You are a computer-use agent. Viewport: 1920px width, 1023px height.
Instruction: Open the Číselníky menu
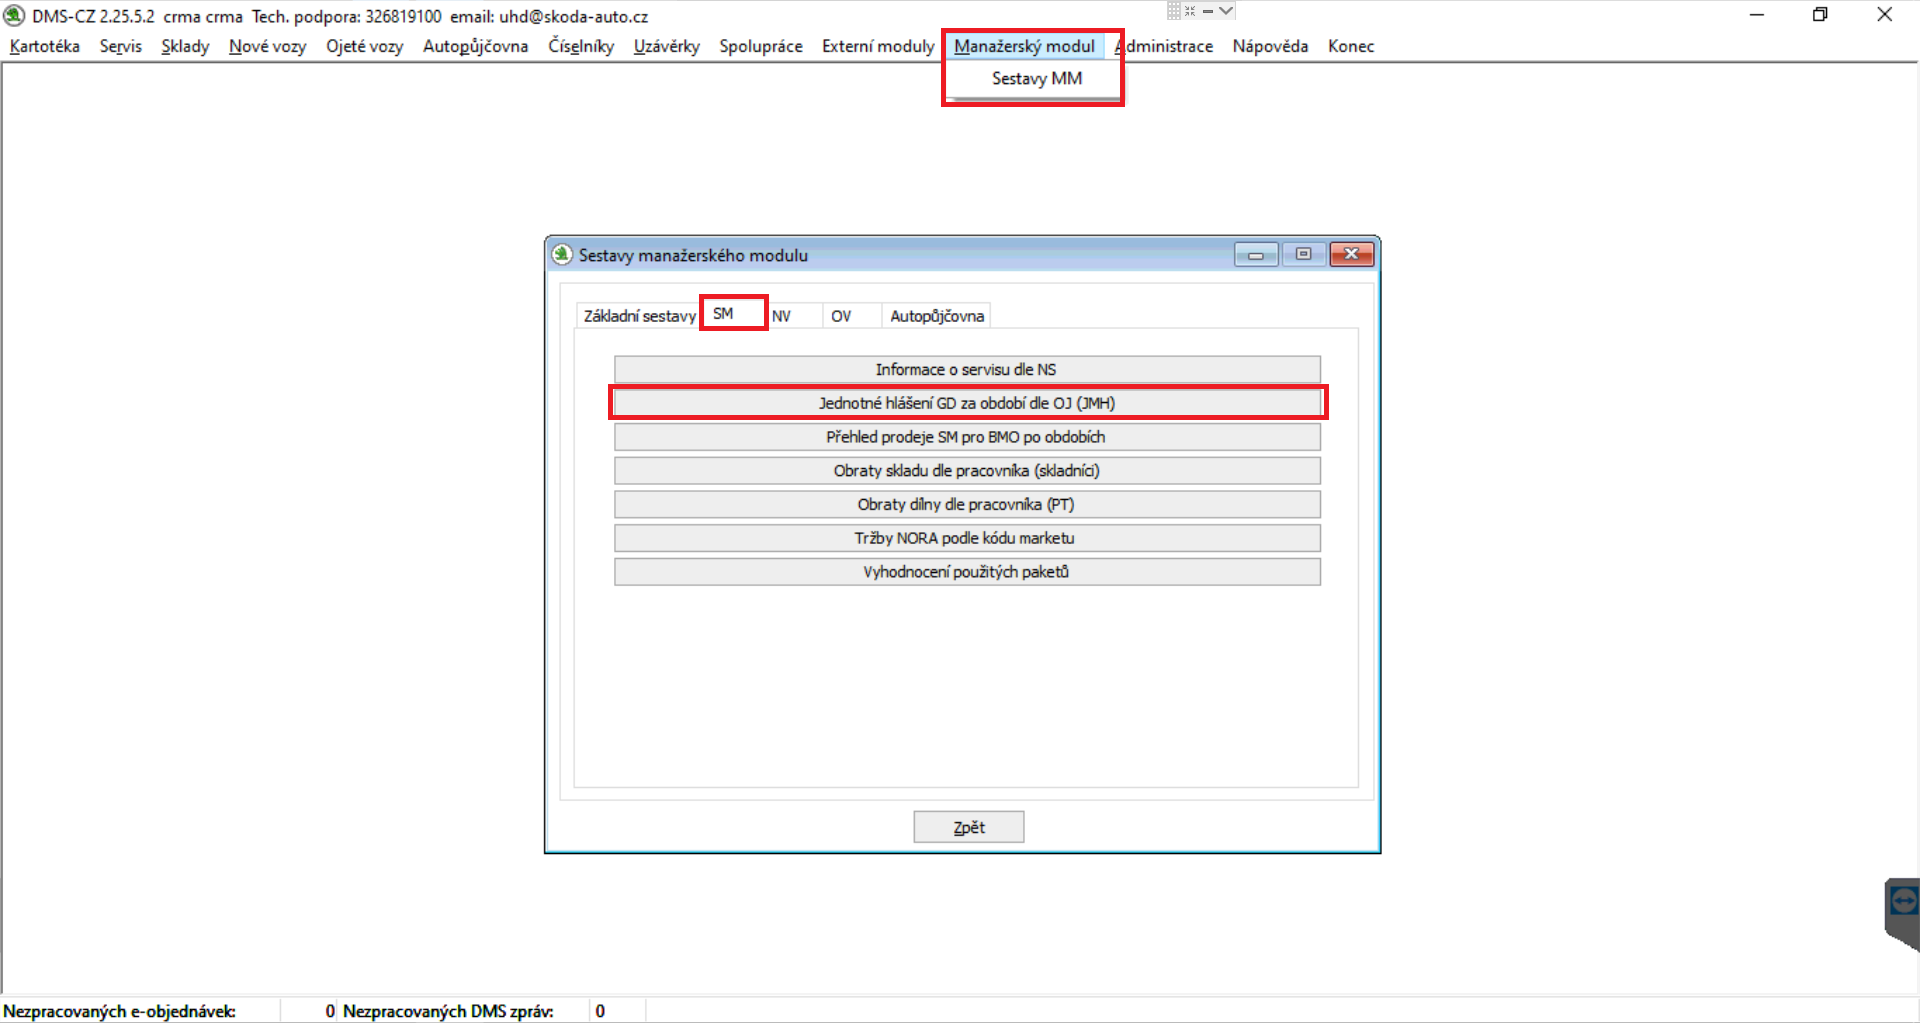coord(580,46)
